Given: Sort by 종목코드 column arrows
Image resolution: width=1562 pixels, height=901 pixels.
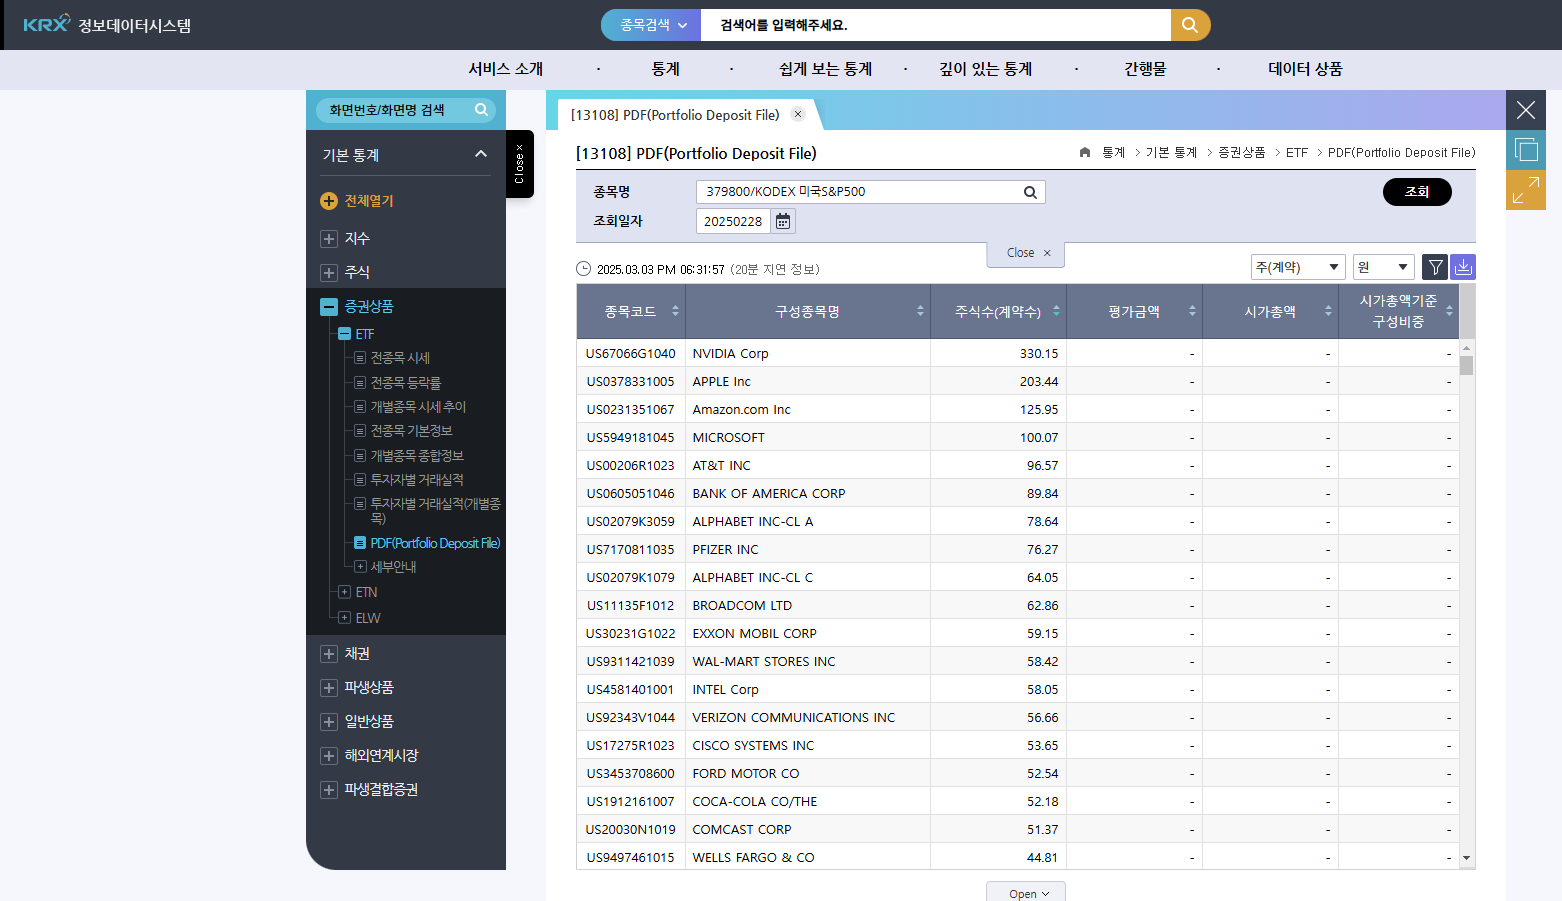Looking at the screenshot, I should click(675, 311).
